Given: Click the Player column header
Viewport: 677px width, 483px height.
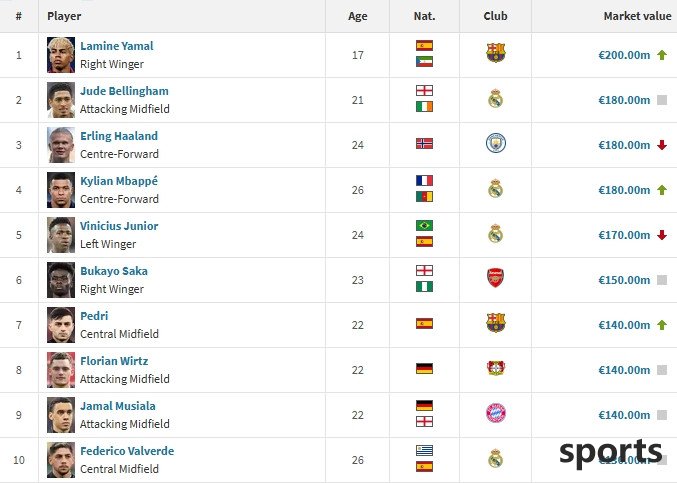Looking at the screenshot, I should point(64,16).
